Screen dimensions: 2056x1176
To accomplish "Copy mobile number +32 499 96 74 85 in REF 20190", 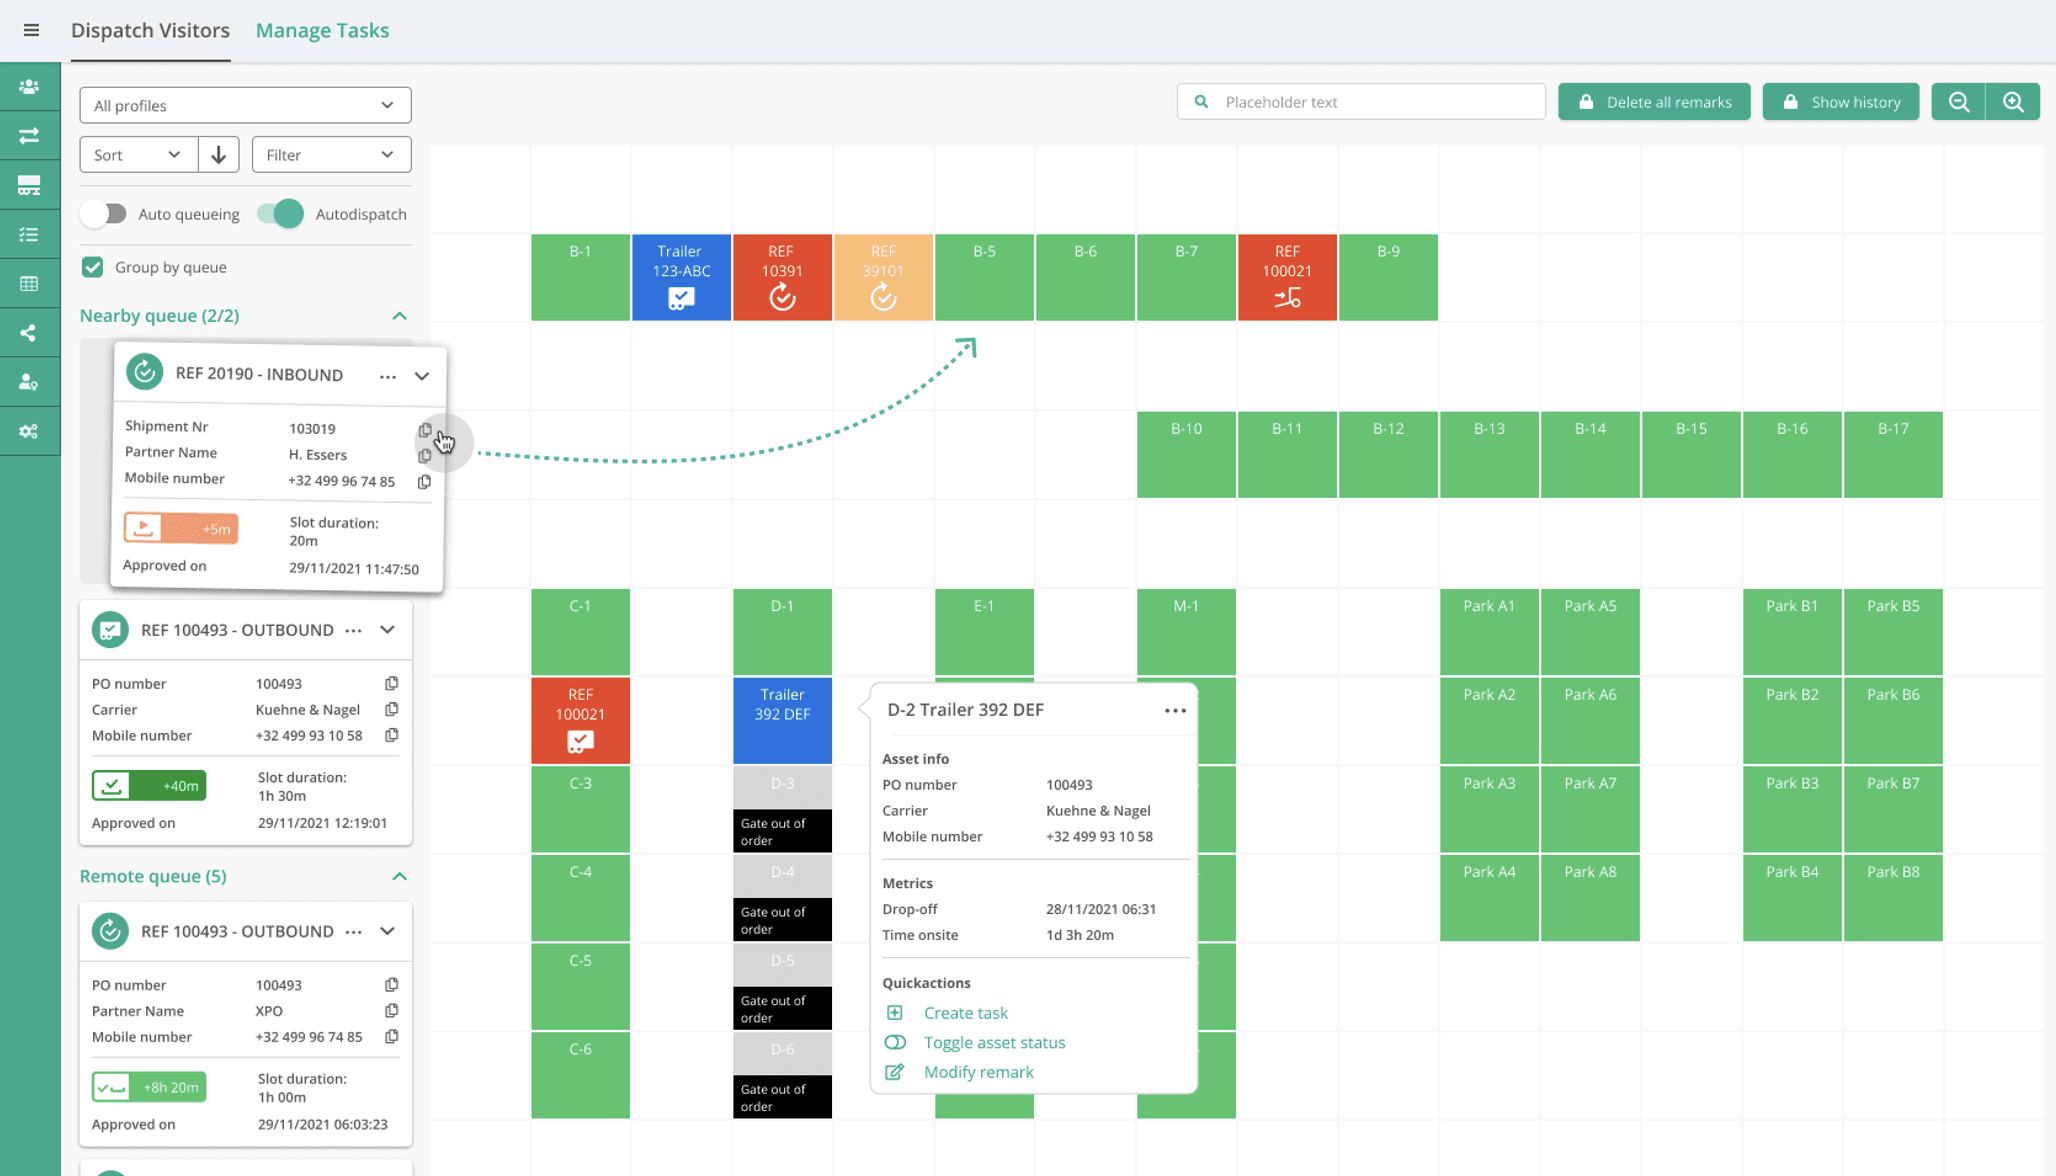I will [x=425, y=481].
